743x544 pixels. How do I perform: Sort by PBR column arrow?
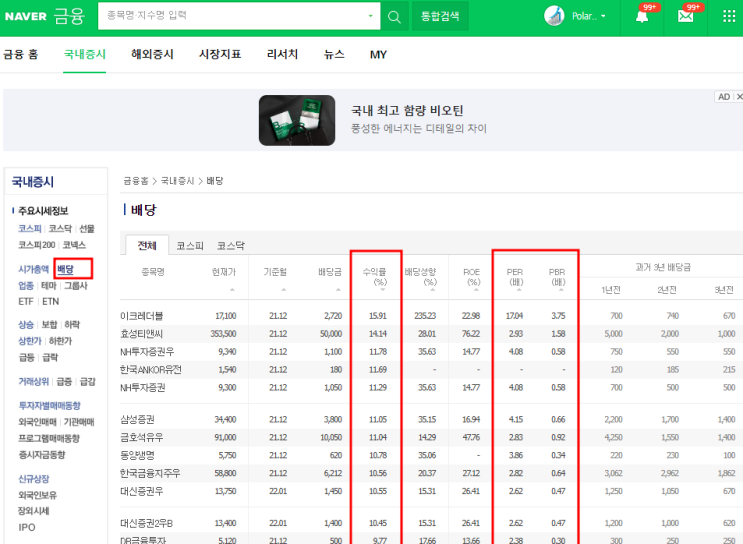(x=561, y=290)
